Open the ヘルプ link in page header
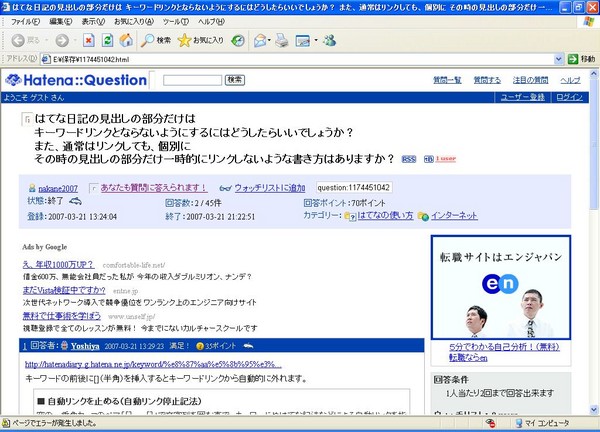The width and height of the screenshot is (600, 432). [x=570, y=80]
